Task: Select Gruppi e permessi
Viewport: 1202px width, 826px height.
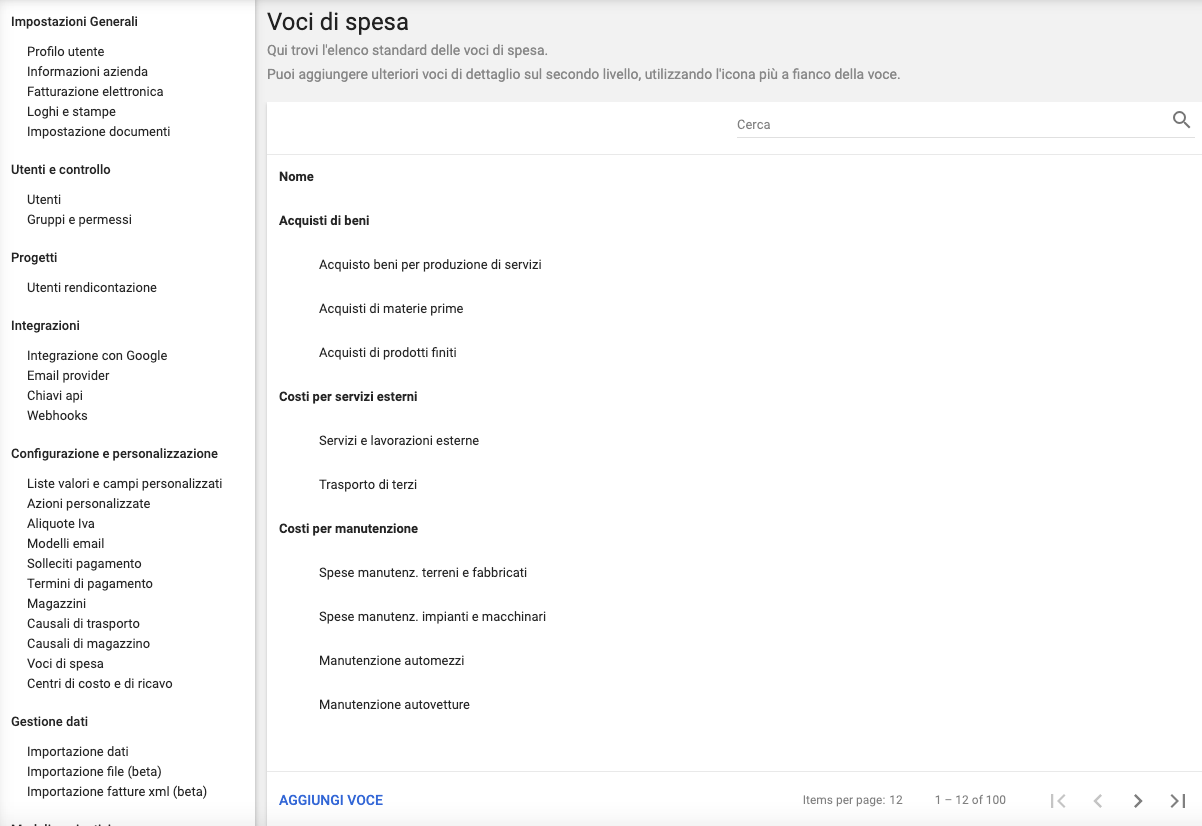Action: click(79, 220)
